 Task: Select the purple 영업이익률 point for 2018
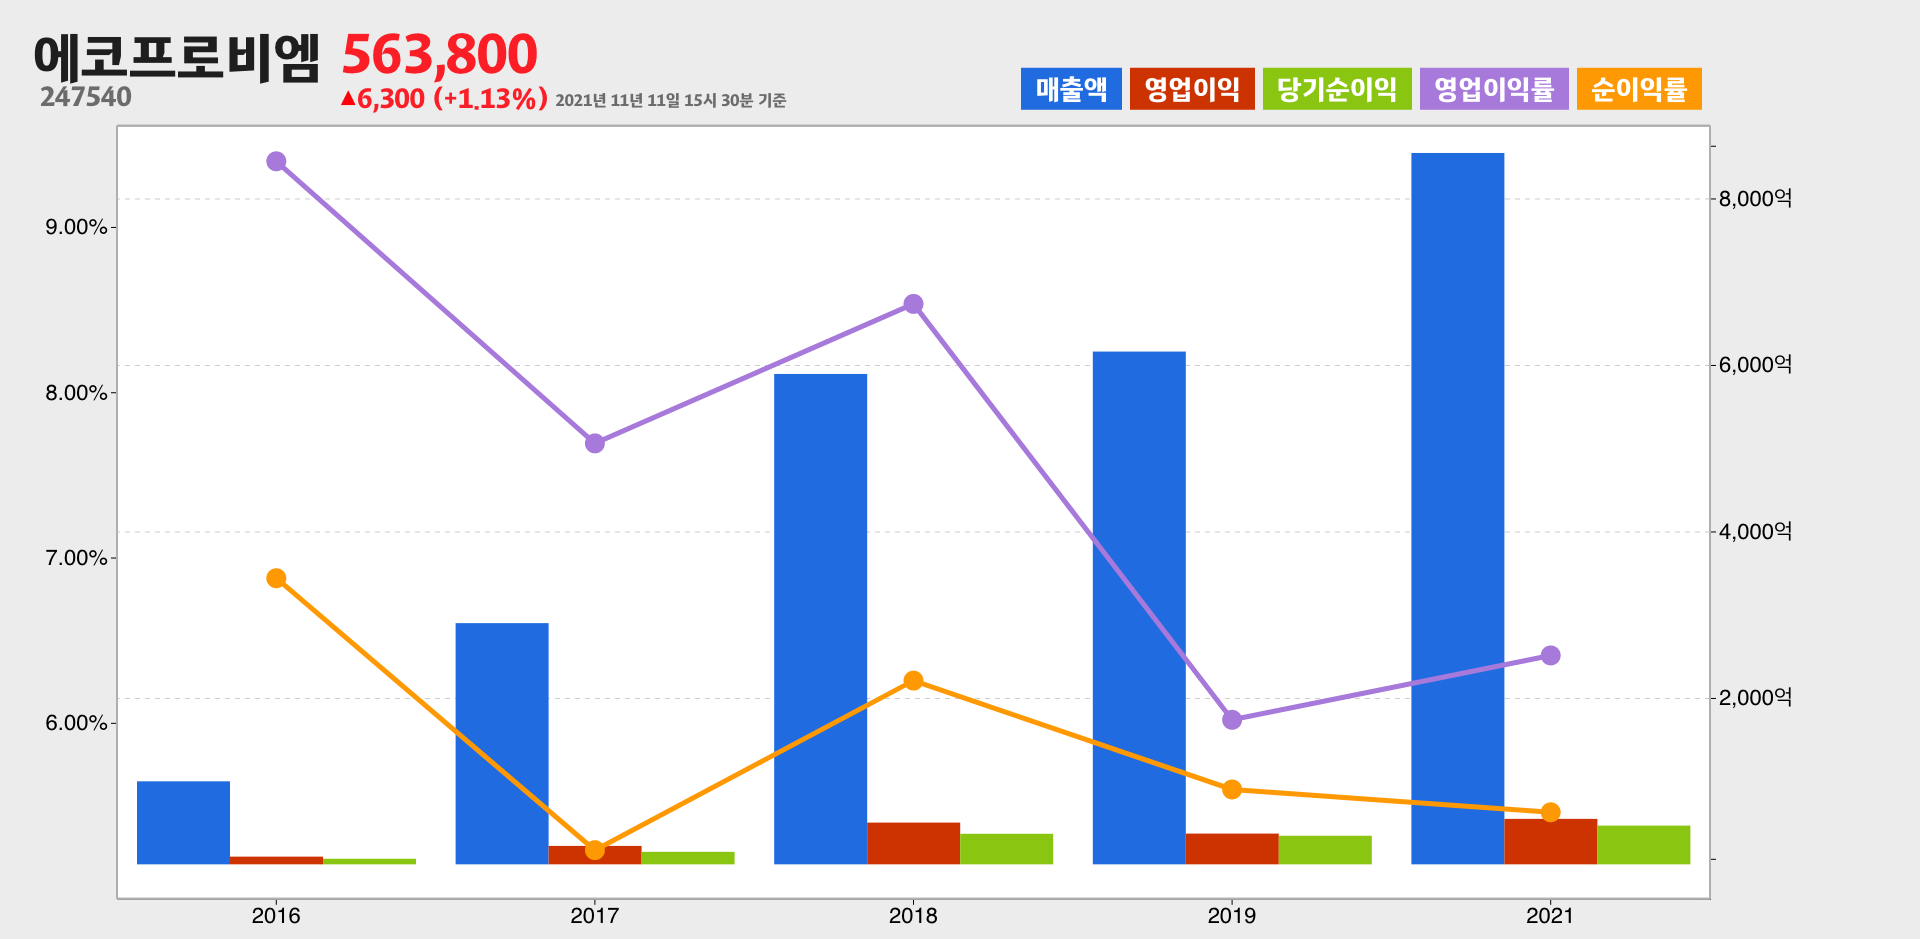(913, 304)
